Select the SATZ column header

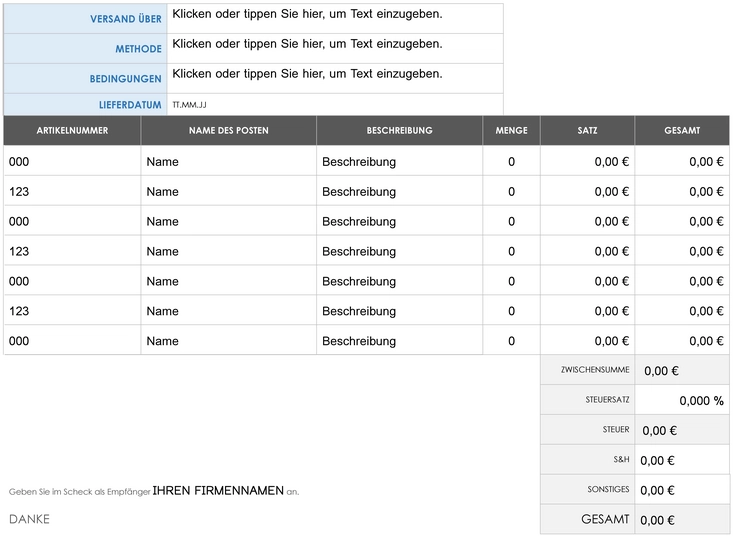tap(587, 130)
